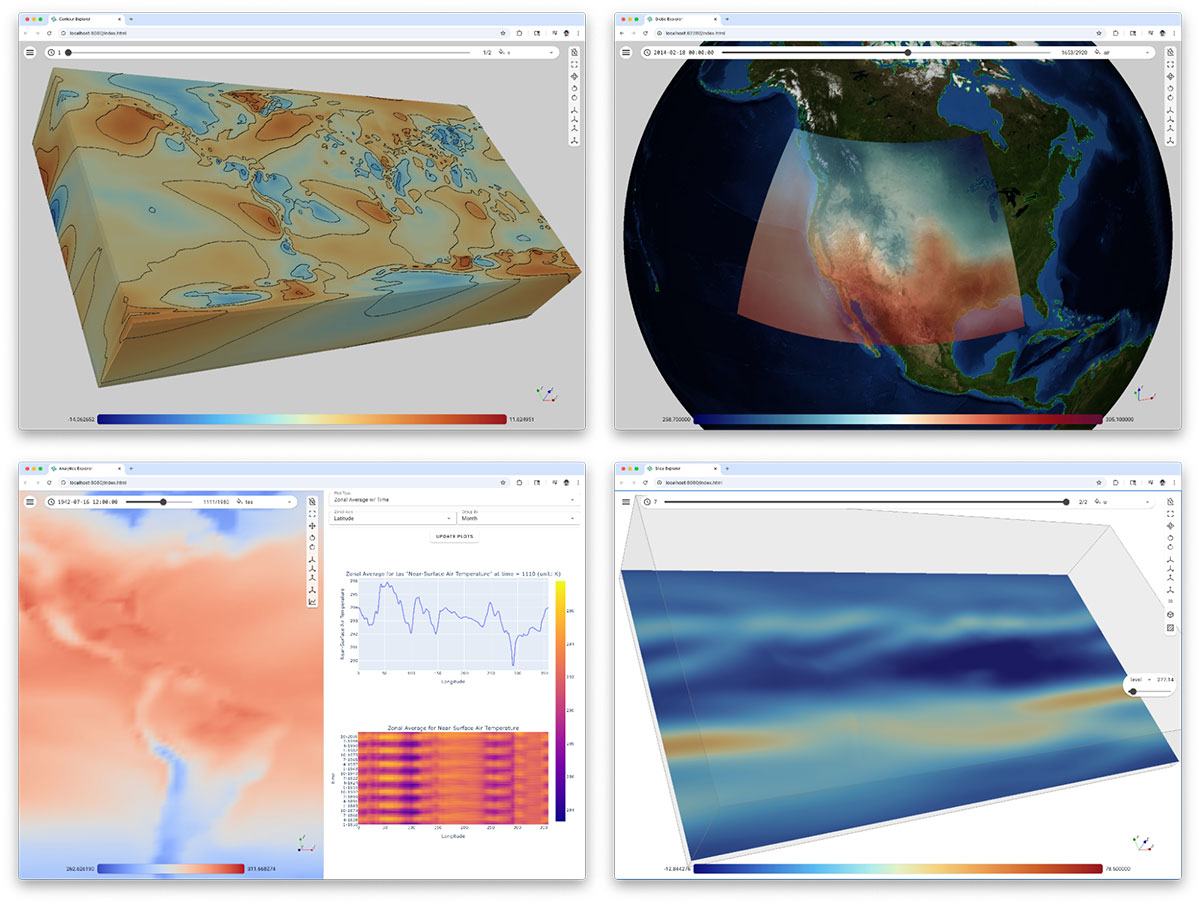The width and height of the screenshot is (1200, 904).
Task: Expand the Plot Type dropdown
Action: 454,498
